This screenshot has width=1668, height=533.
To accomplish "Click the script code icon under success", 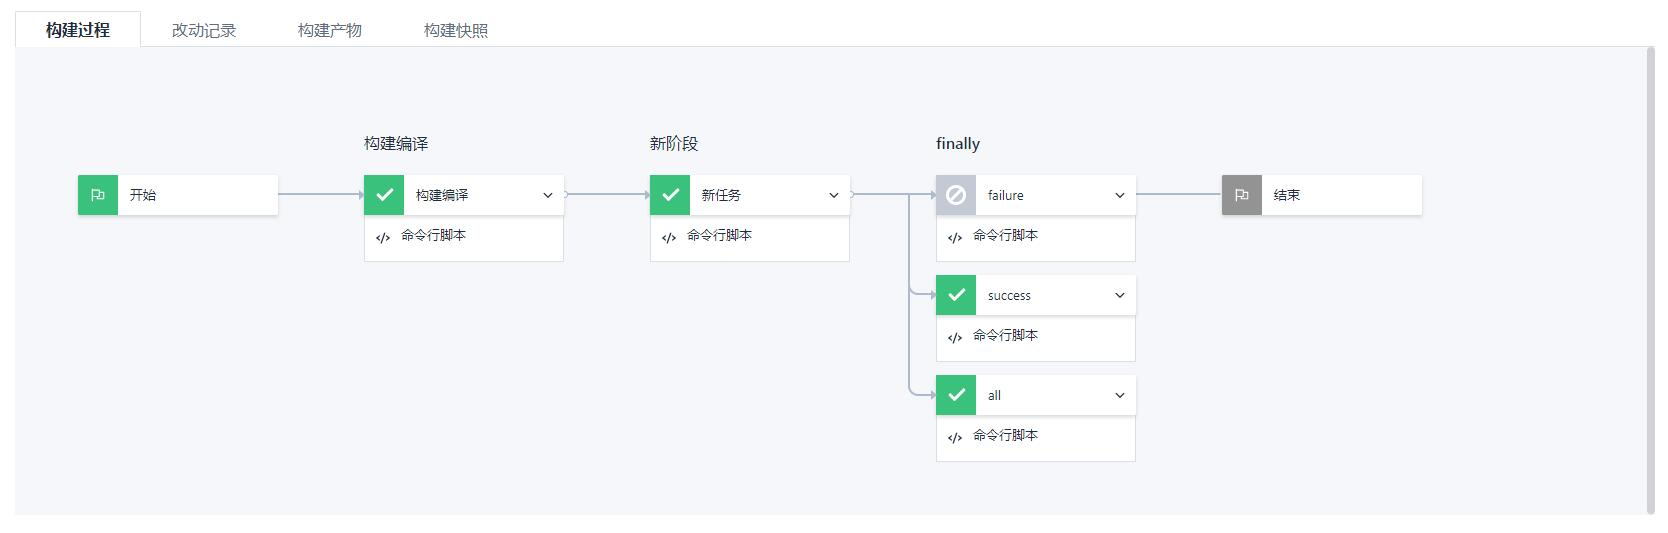I will [x=955, y=337].
